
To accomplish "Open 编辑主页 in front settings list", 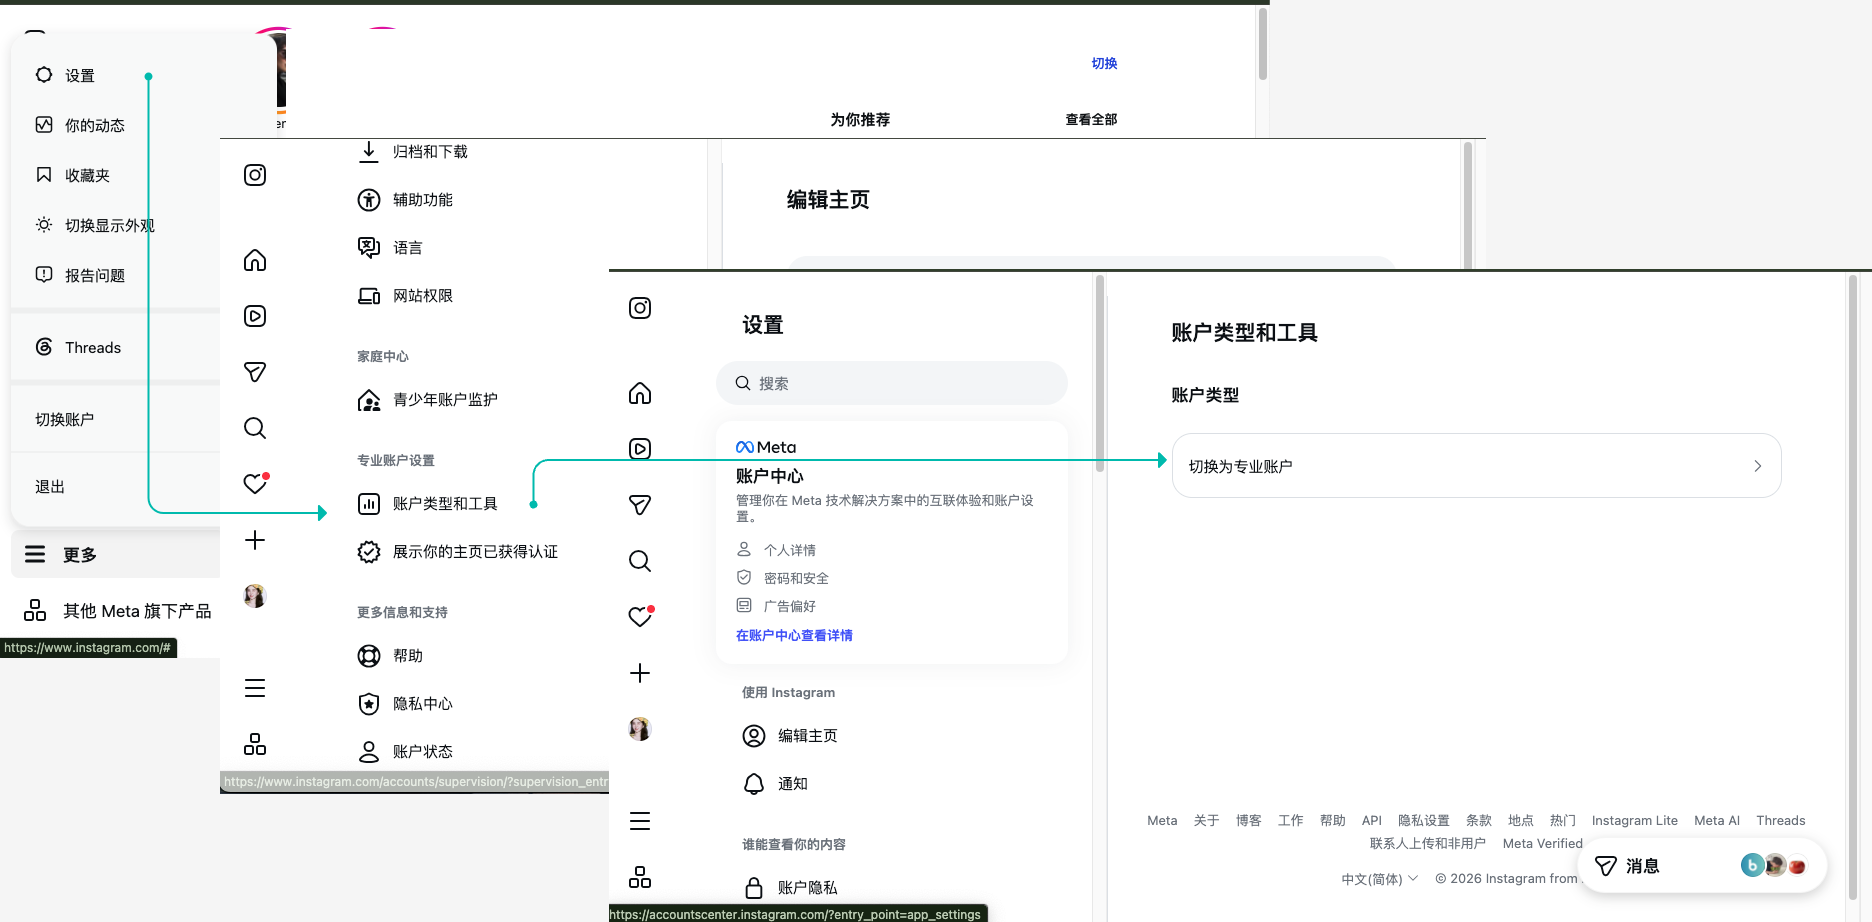I will [x=790, y=735].
